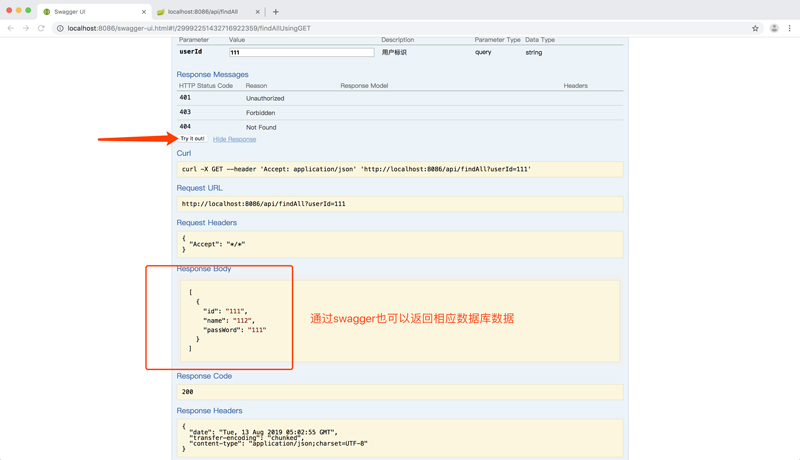
Task: Click the 404 status code
Action: click(x=185, y=126)
